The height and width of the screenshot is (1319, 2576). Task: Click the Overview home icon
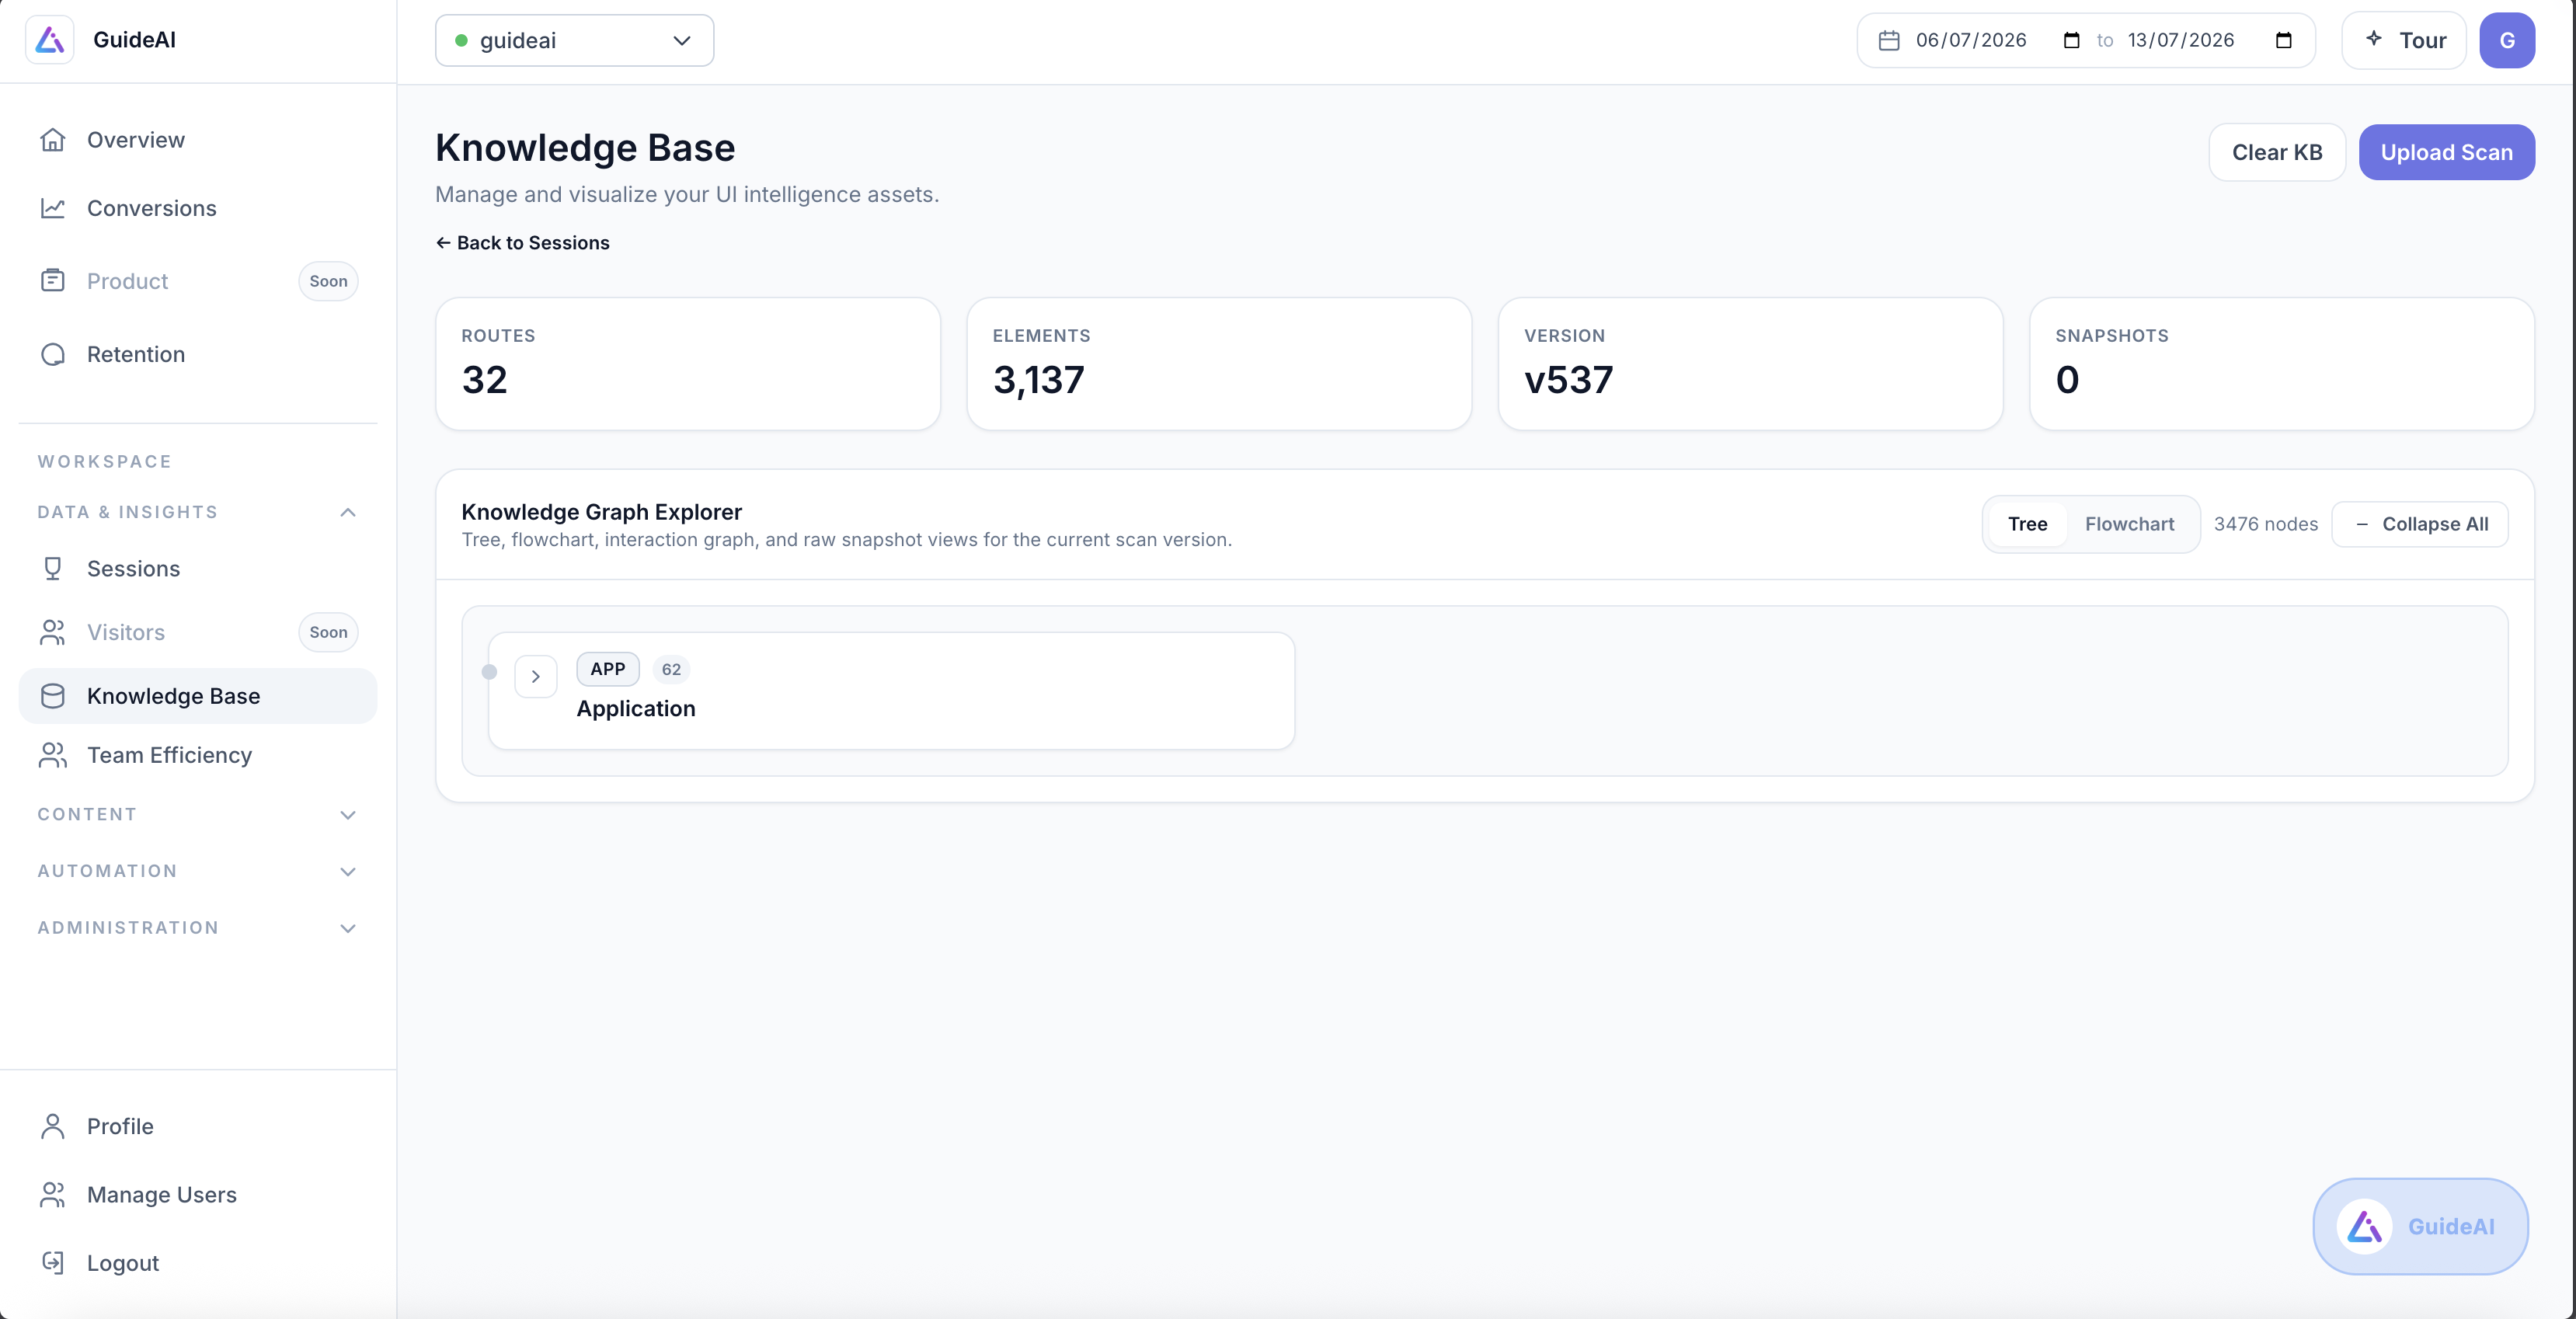point(53,140)
